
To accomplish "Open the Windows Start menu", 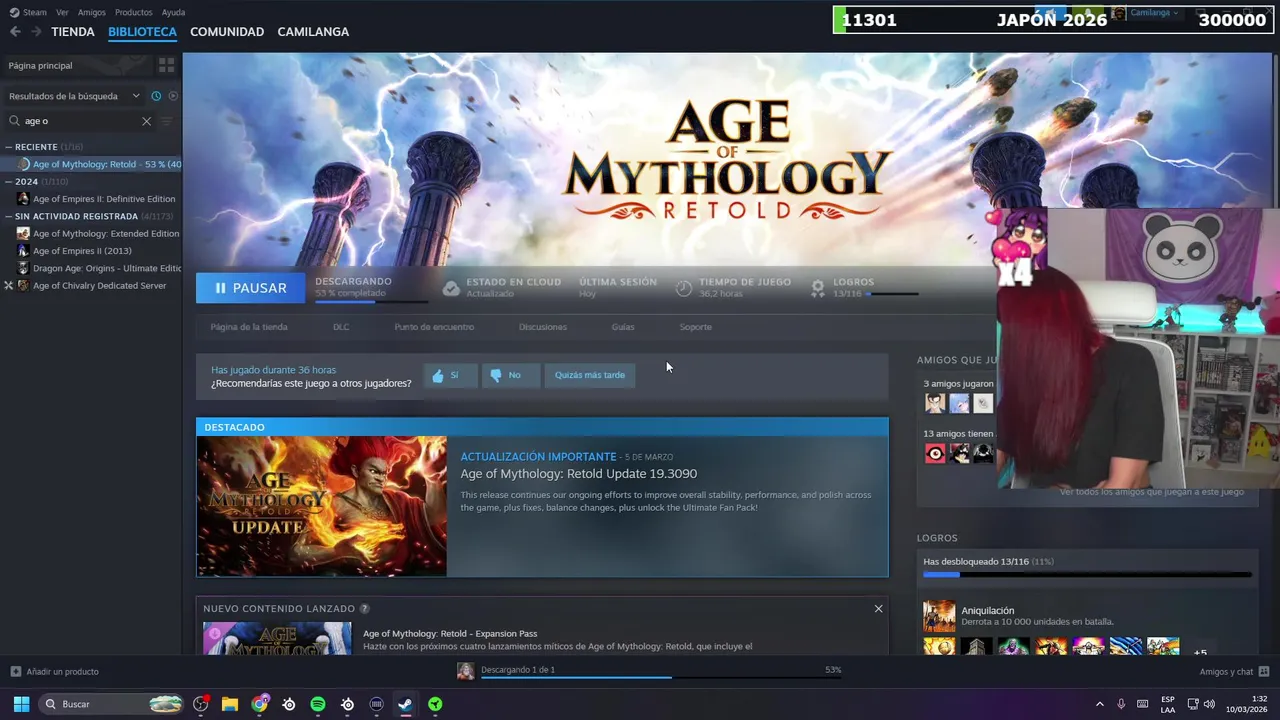I will pos(21,704).
